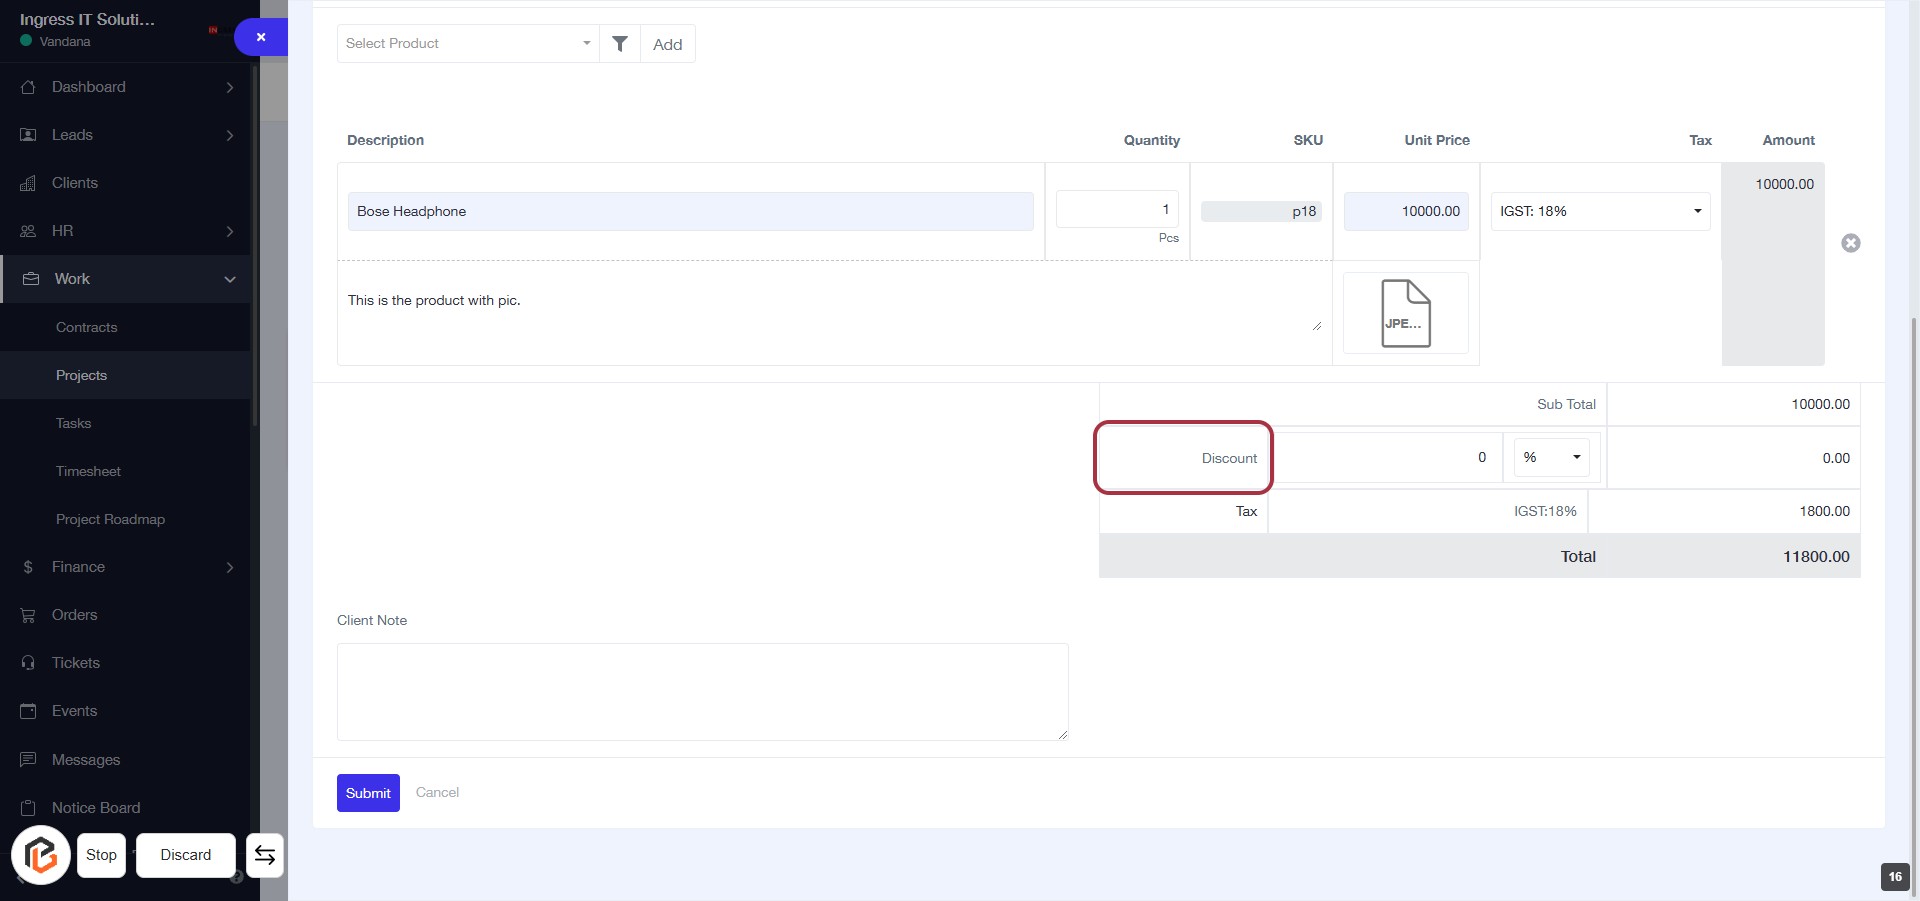The height and width of the screenshot is (901, 1920).
Task: Open the Select Product dropdown
Action: 467,43
